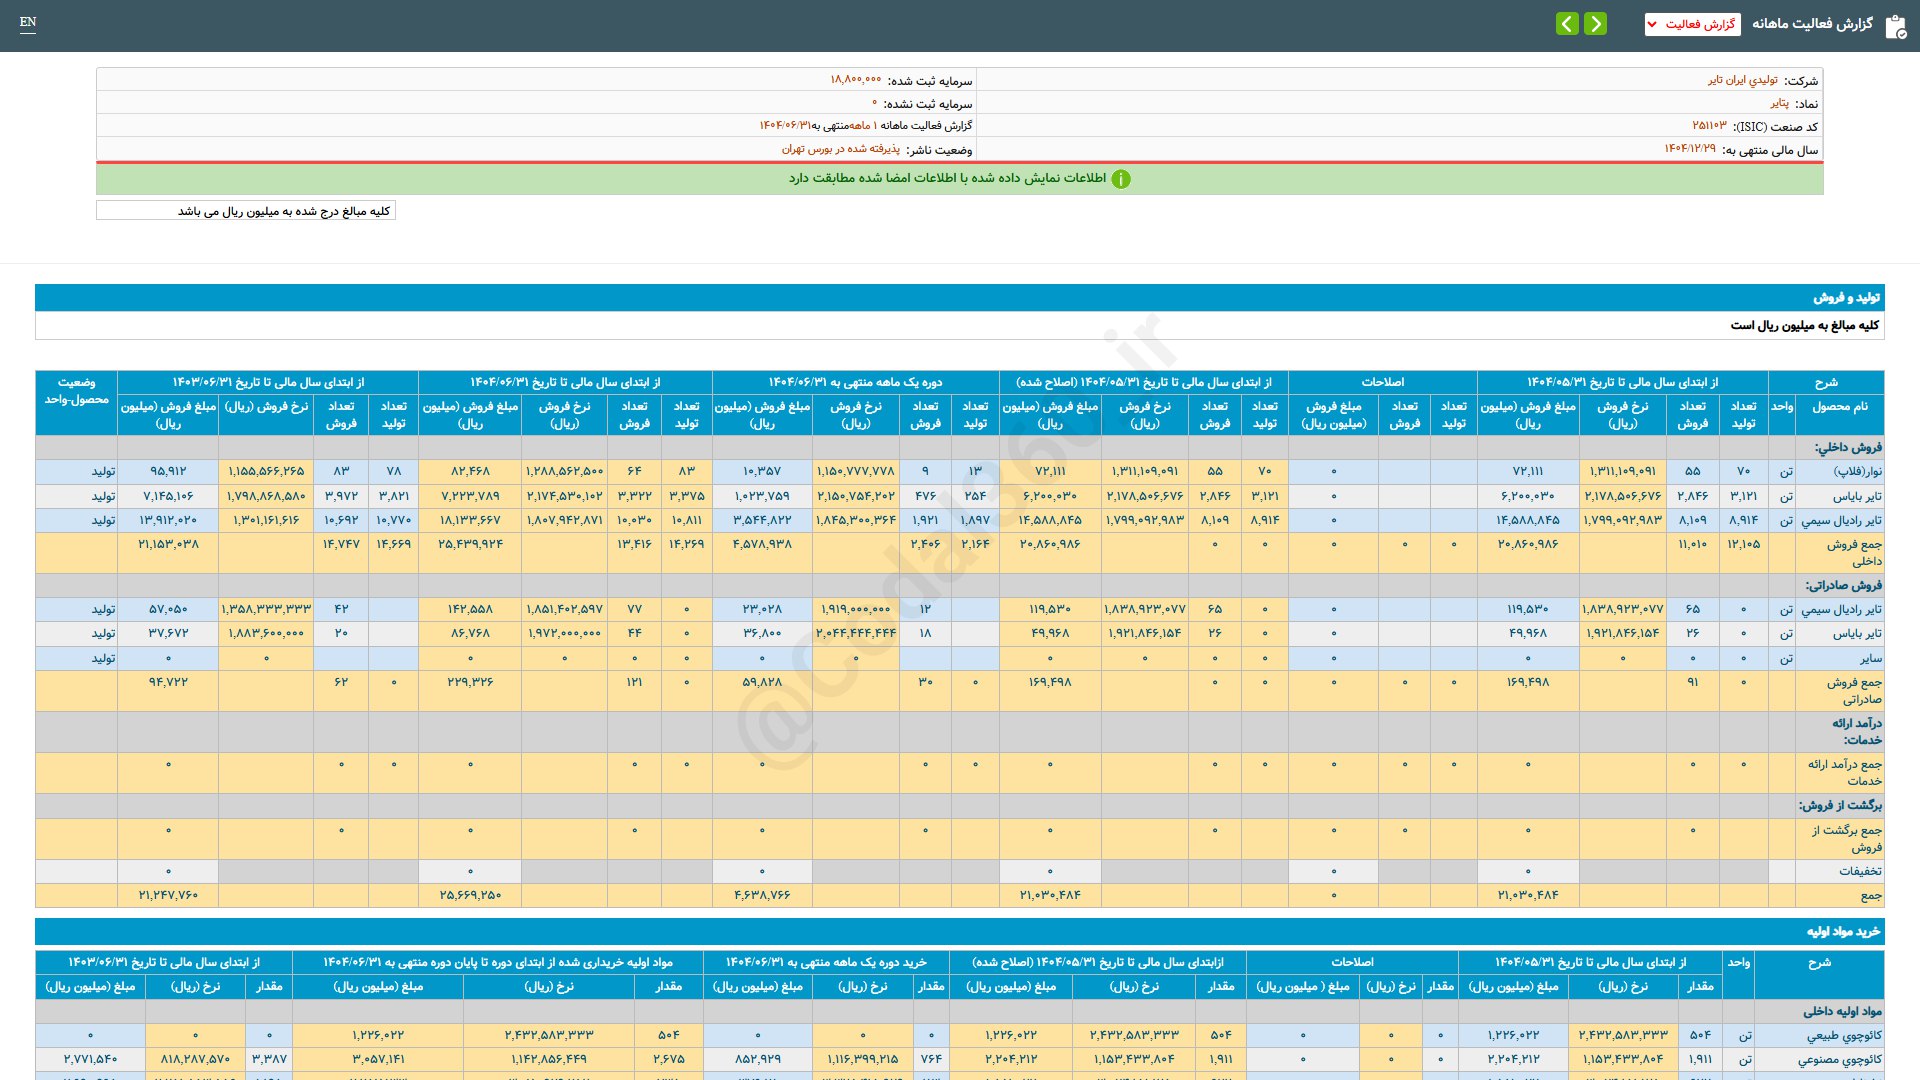
Task: Click the note box about million rial amounts
Action: [246, 211]
